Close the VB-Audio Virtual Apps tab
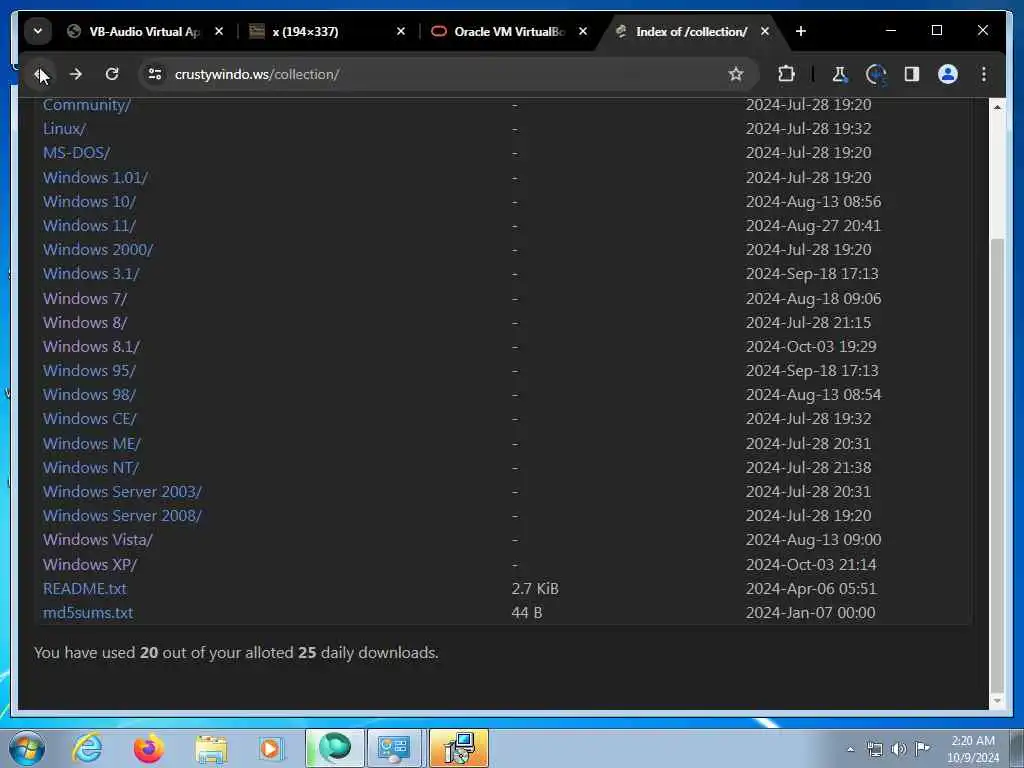This screenshot has width=1024, height=768. [219, 31]
